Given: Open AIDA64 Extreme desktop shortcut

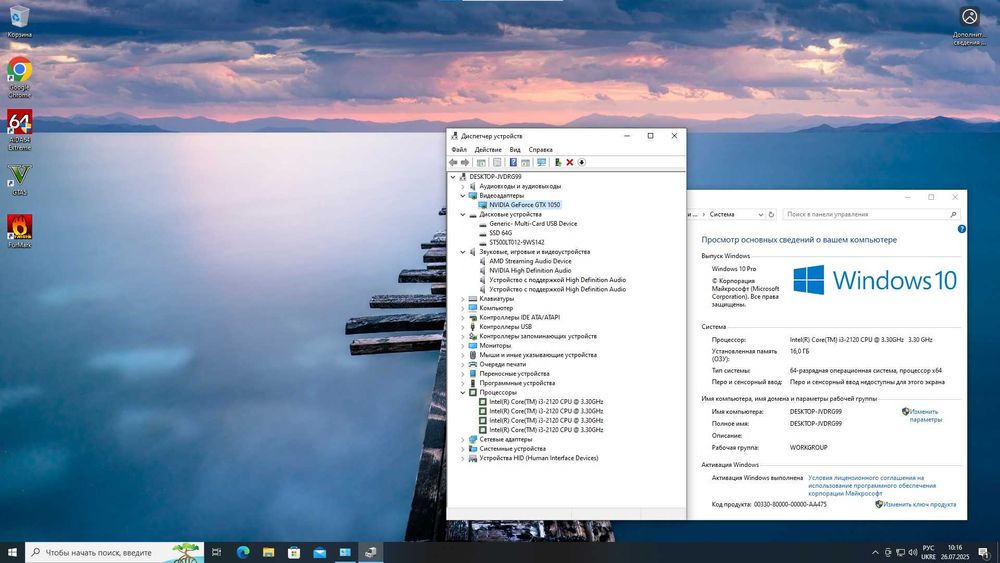Looking at the screenshot, I should pos(19,130).
